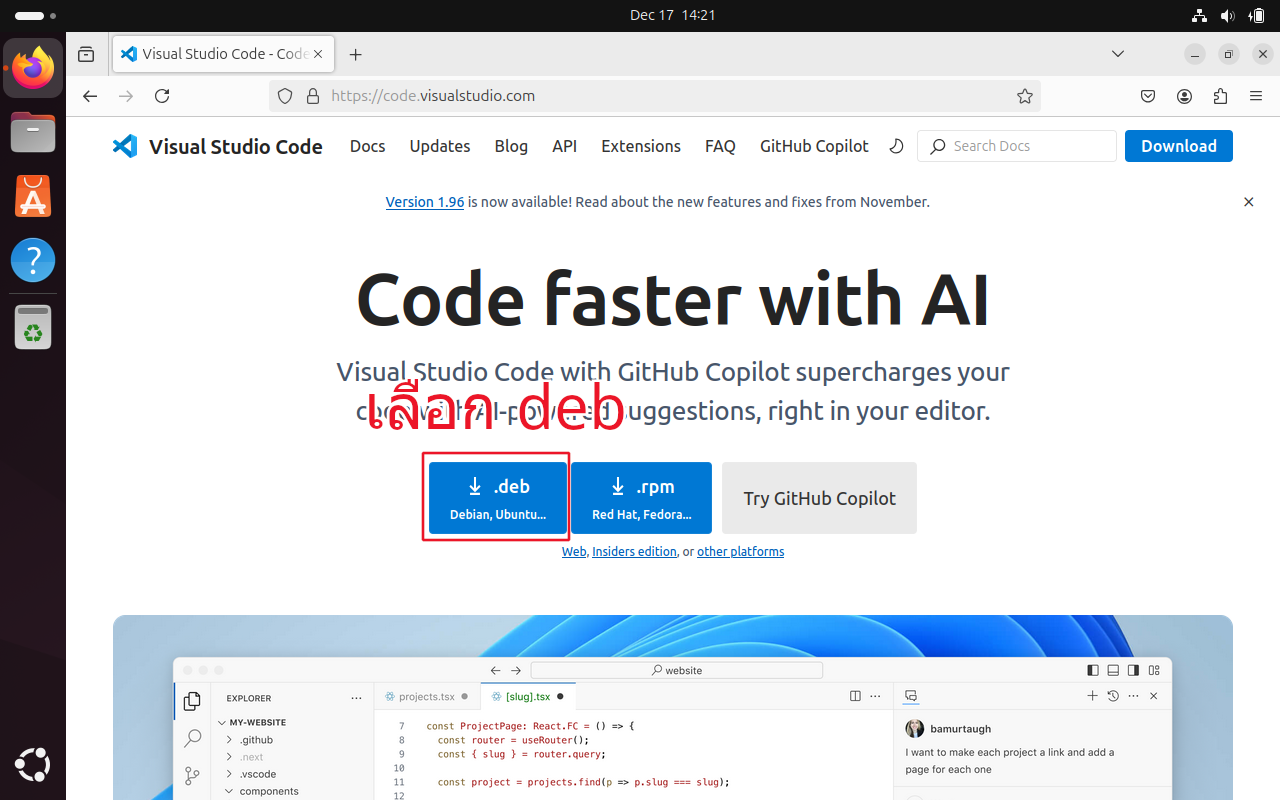Open the Firefox account icon
This screenshot has width=1280, height=800.
[1184, 96]
